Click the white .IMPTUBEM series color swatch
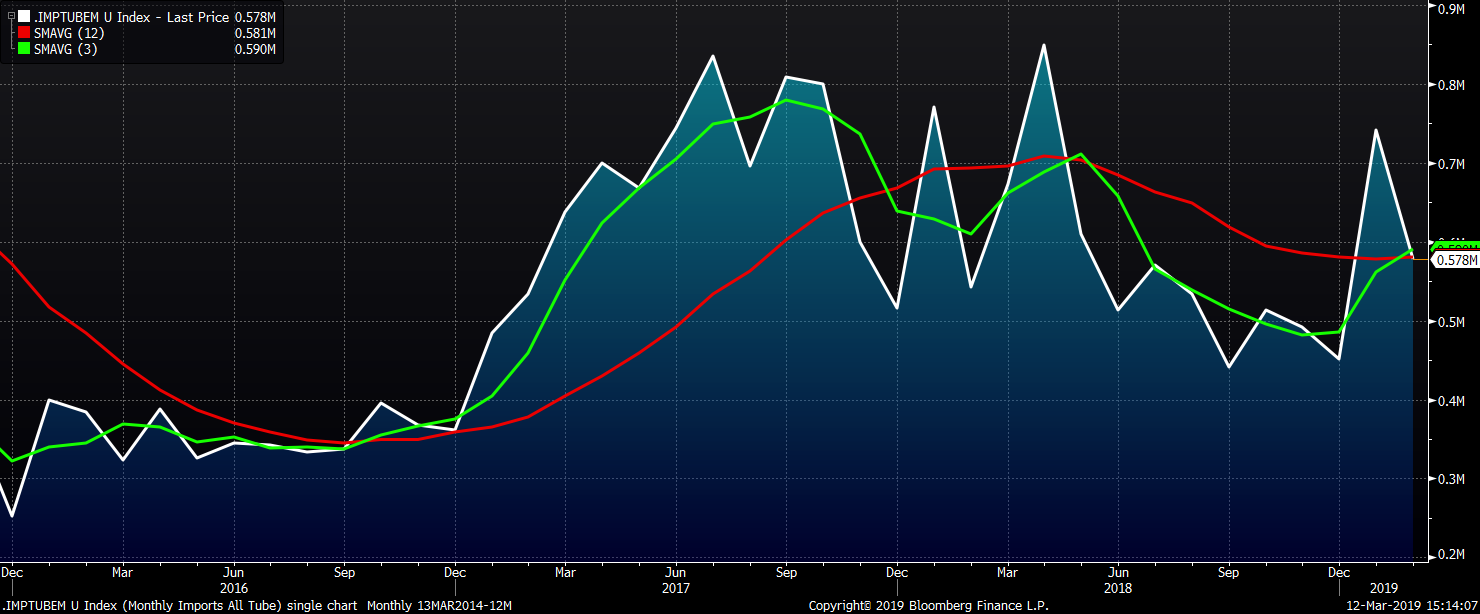Viewport: 1480px width, 614px height. (x=23, y=17)
